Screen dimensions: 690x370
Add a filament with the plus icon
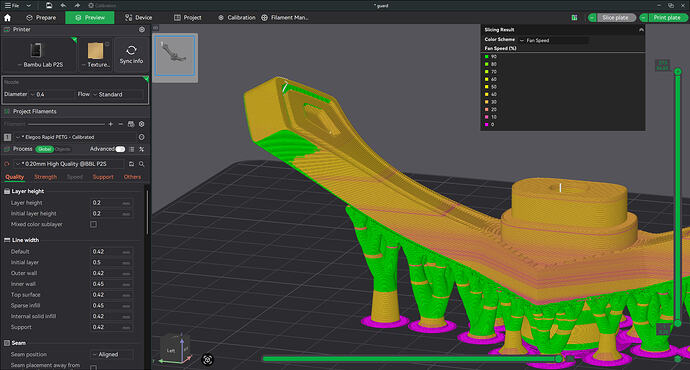click(110, 124)
